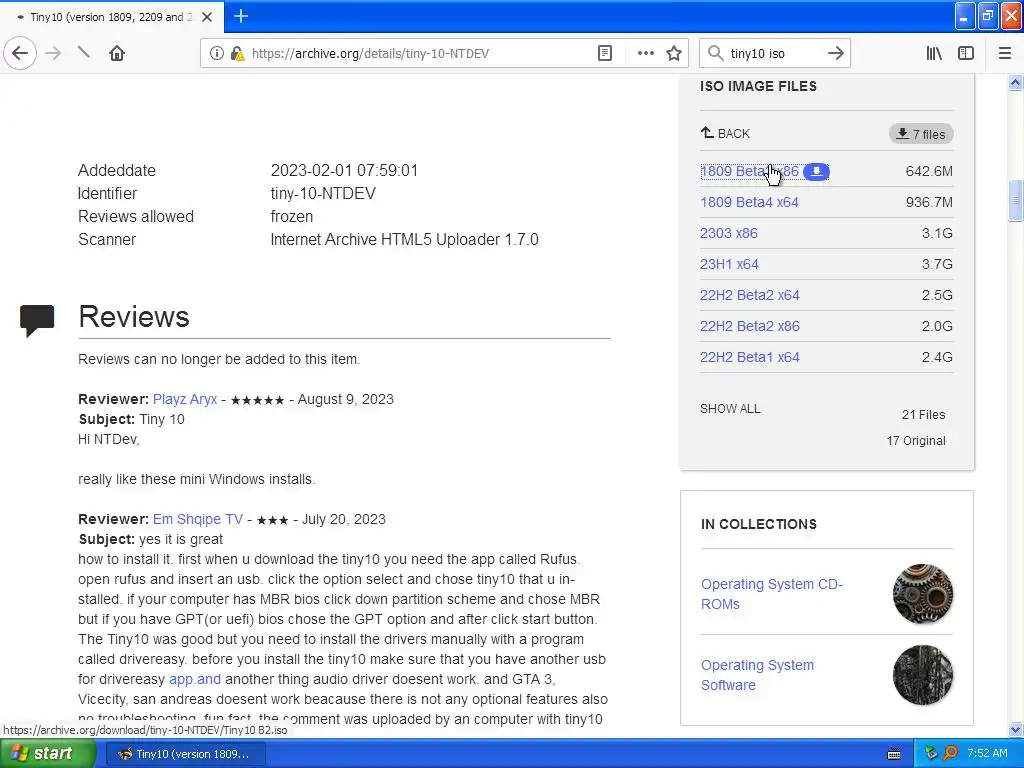Open the page actions ellipsis menu
This screenshot has width=1024, height=768.
tap(645, 53)
